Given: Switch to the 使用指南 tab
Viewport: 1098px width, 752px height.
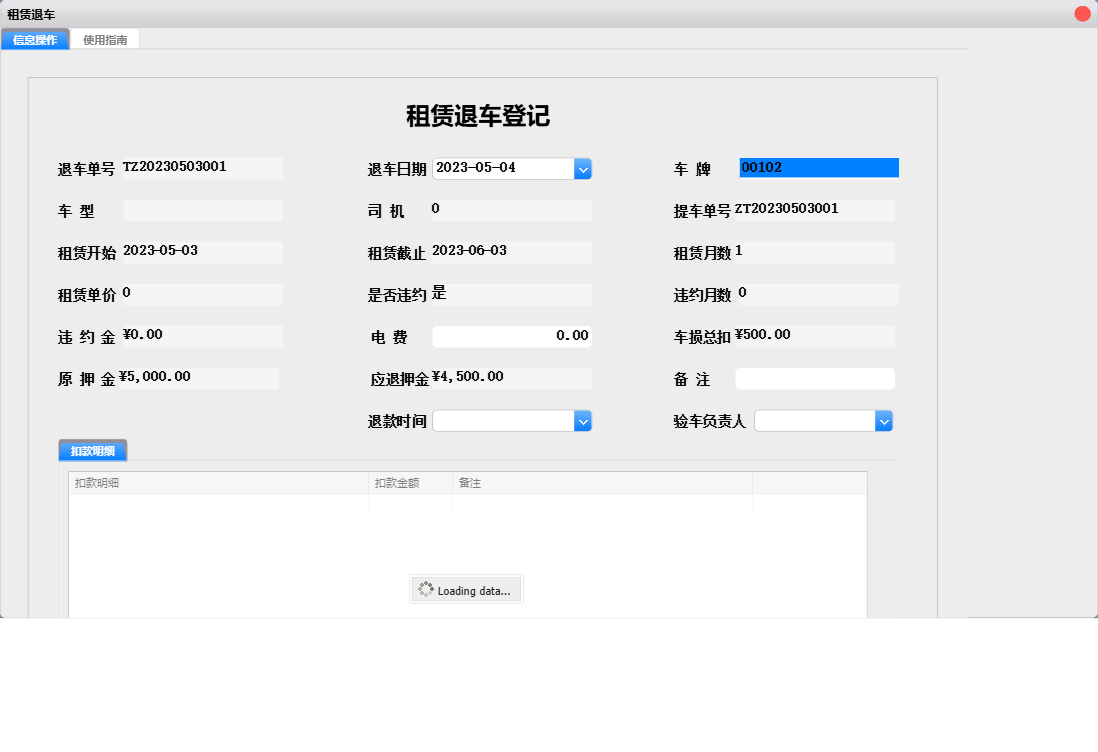Looking at the screenshot, I should pos(105,38).
